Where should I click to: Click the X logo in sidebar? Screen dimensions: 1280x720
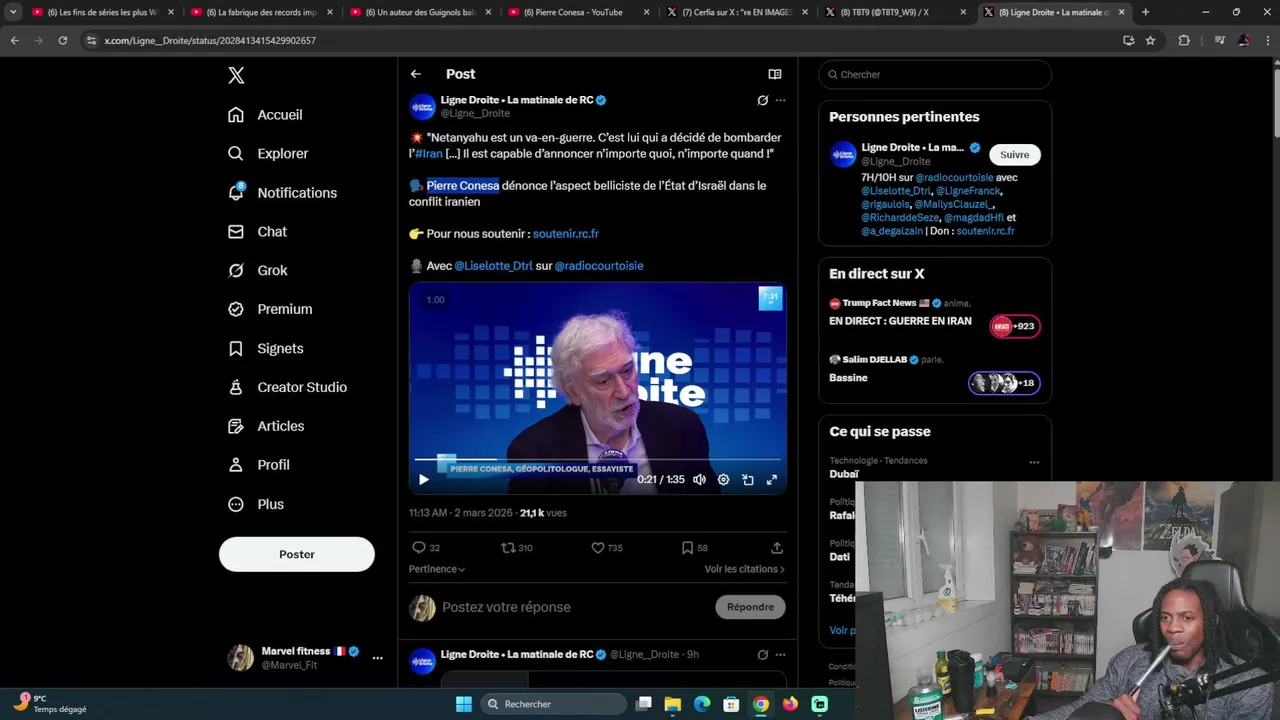click(236, 75)
